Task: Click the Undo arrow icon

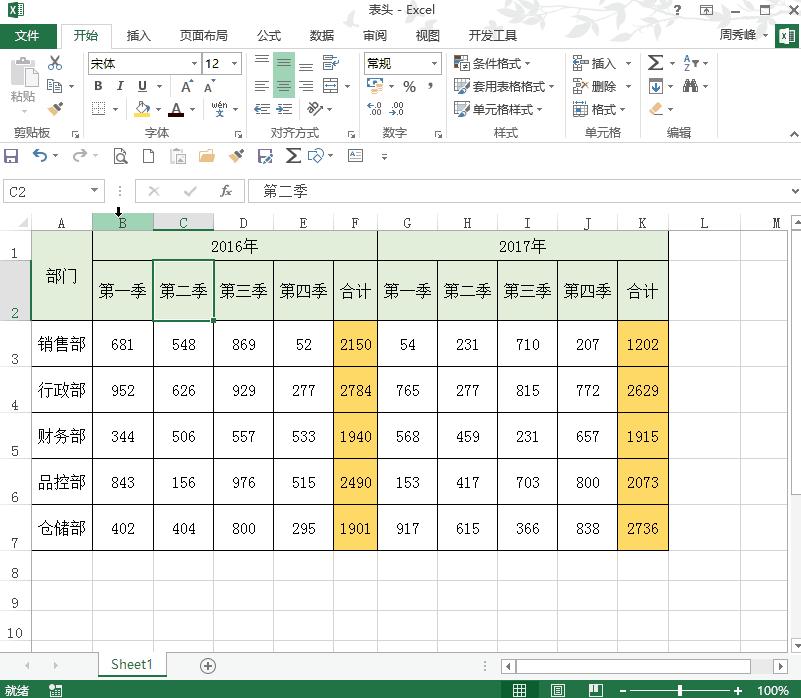Action: [x=40, y=156]
